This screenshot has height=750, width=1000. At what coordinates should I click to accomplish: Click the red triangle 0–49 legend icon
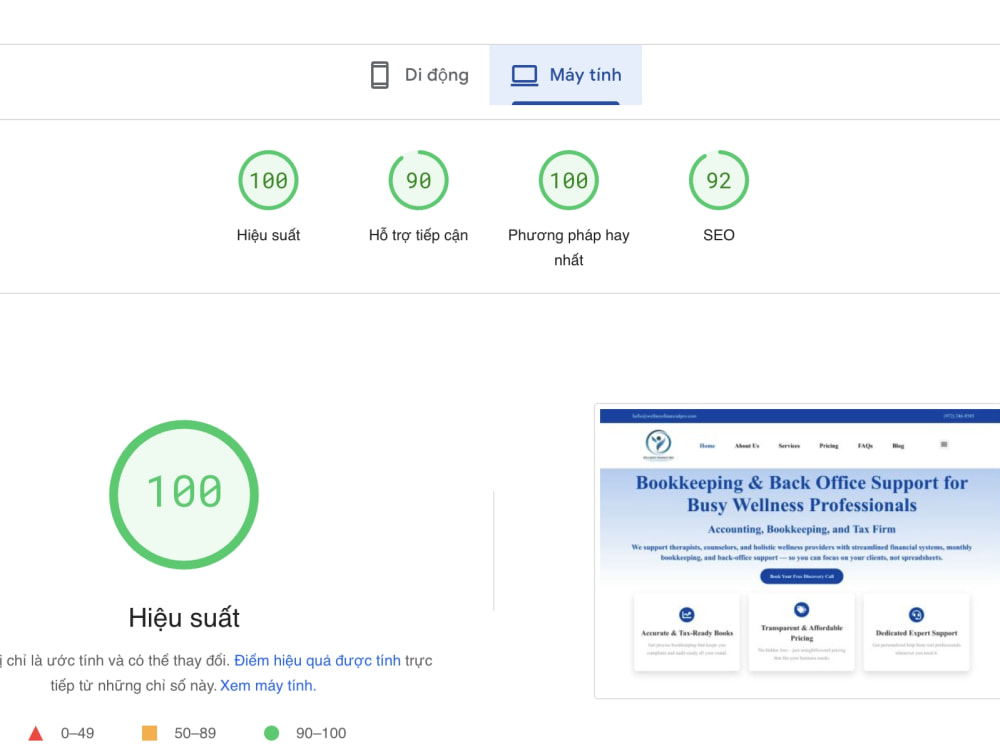(x=36, y=733)
